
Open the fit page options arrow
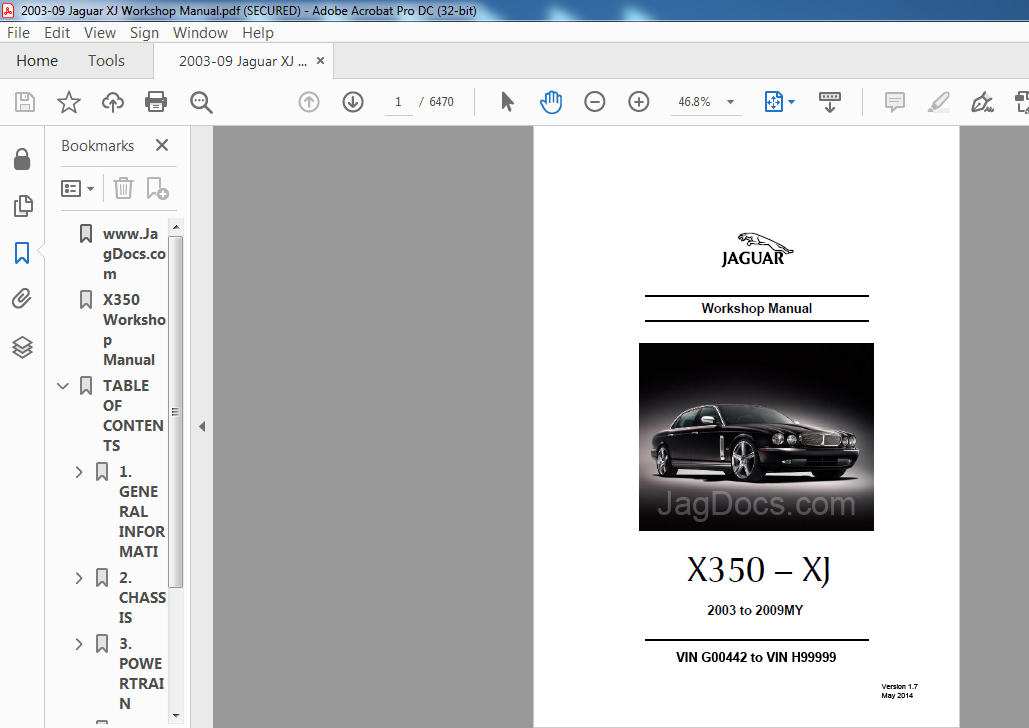791,102
